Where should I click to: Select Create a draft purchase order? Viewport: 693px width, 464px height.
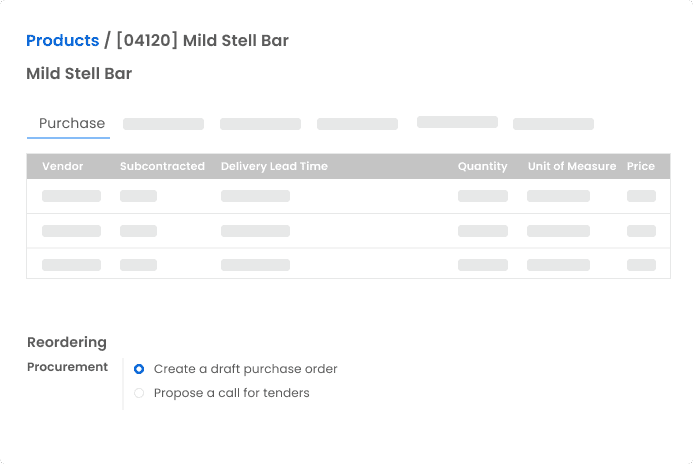[x=139, y=369]
